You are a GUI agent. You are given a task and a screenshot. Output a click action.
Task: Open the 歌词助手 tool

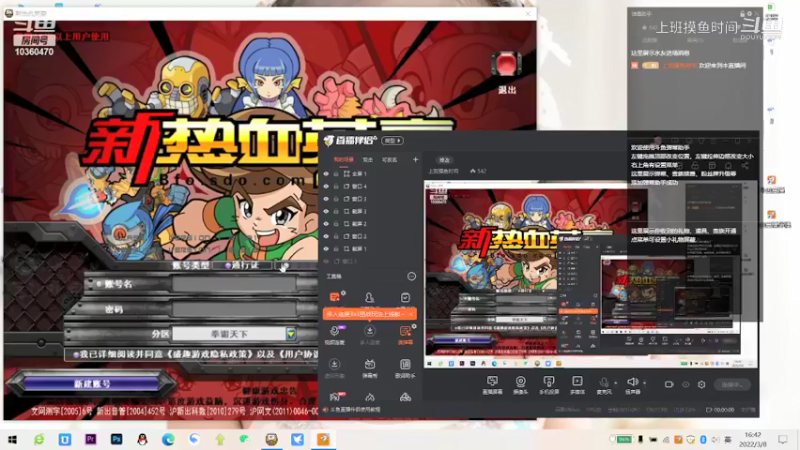point(405,367)
